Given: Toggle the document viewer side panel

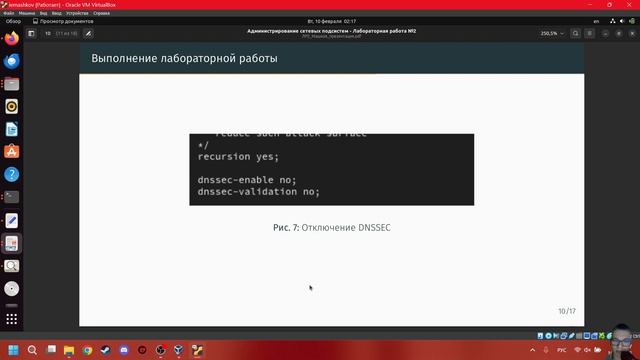Looking at the screenshot, I should tap(31, 33).
